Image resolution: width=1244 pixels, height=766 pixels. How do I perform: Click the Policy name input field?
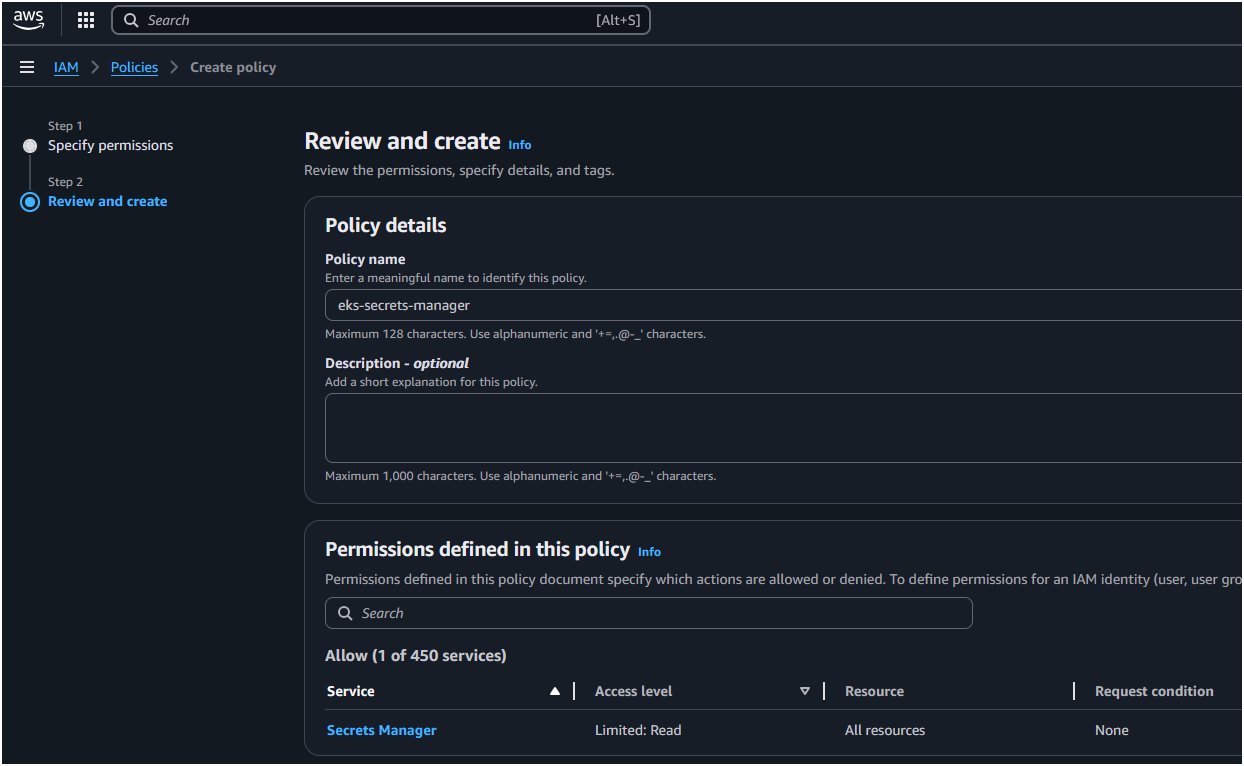pyautogui.click(x=780, y=305)
